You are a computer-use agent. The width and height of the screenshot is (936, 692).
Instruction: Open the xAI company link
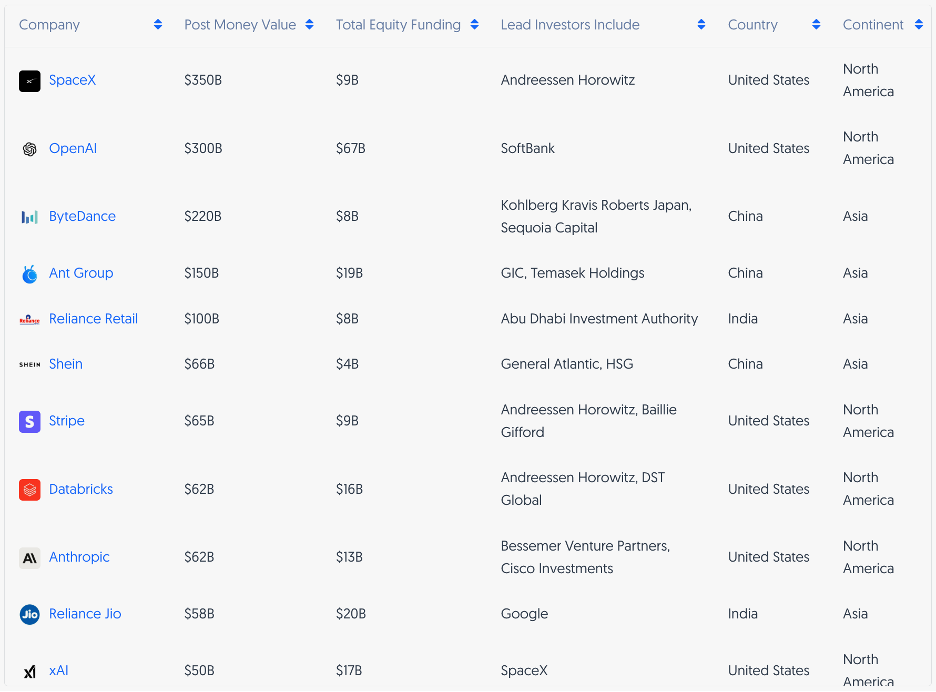(59, 671)
